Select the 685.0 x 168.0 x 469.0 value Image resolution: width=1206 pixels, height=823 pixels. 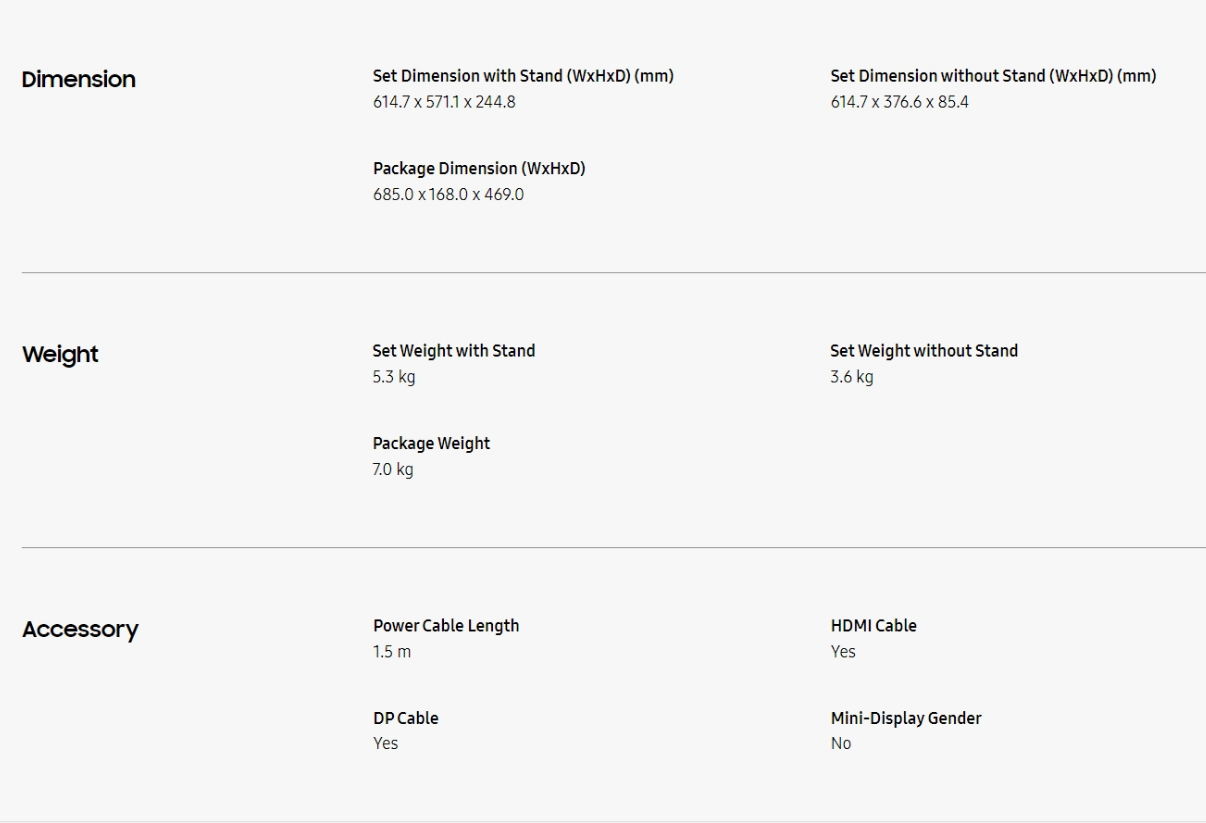448,195
